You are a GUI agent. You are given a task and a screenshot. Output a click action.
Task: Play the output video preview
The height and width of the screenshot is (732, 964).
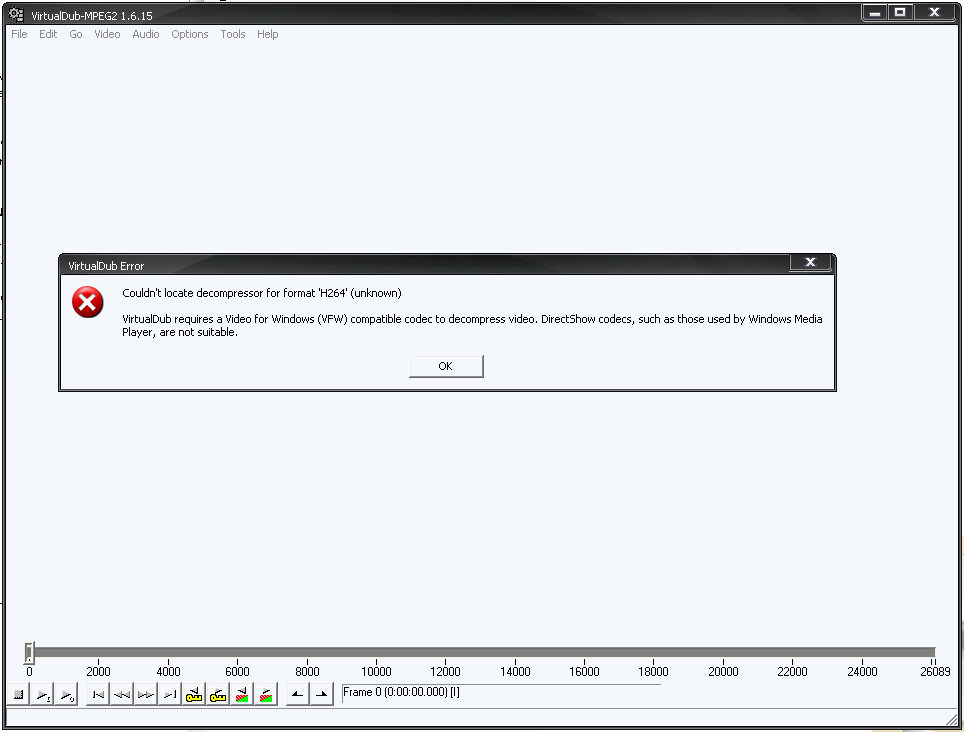pyautogui.click(x=66, y=695)
